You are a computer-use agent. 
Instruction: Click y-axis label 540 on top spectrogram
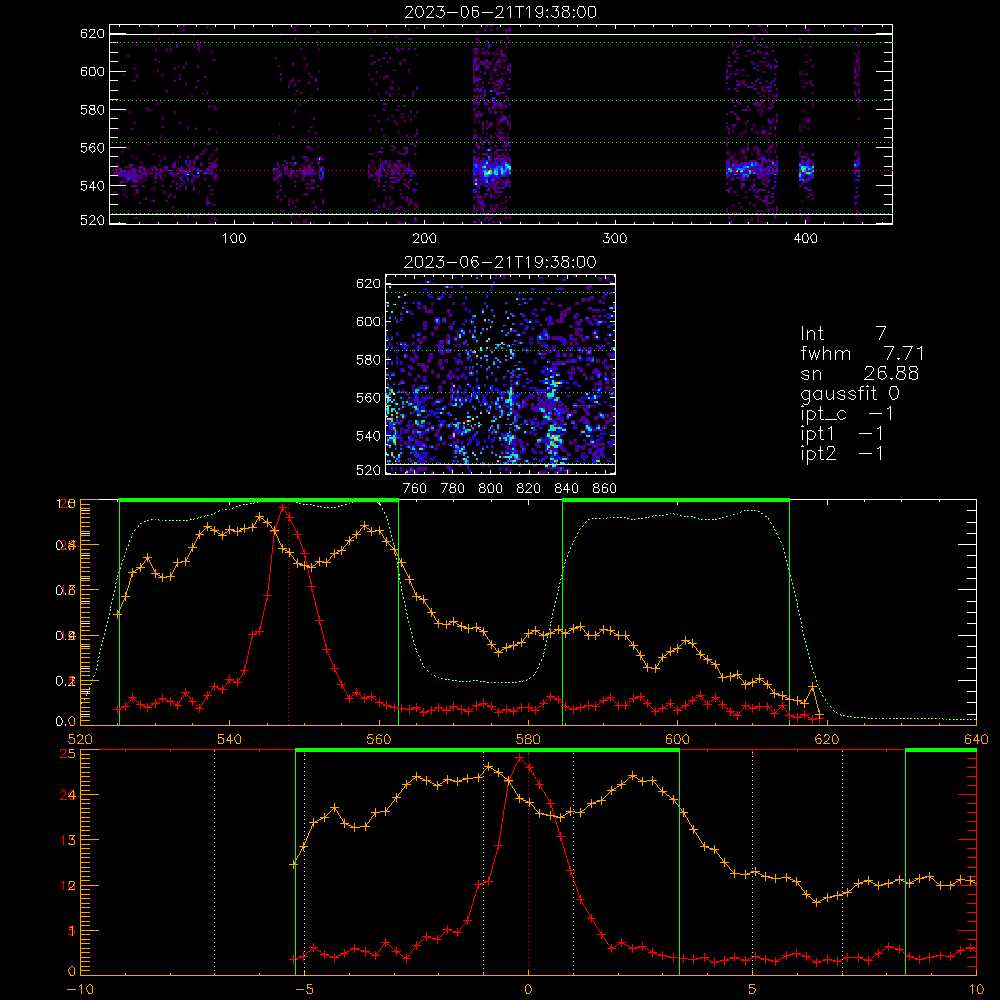pyautogui.click(x=92, y=186)
